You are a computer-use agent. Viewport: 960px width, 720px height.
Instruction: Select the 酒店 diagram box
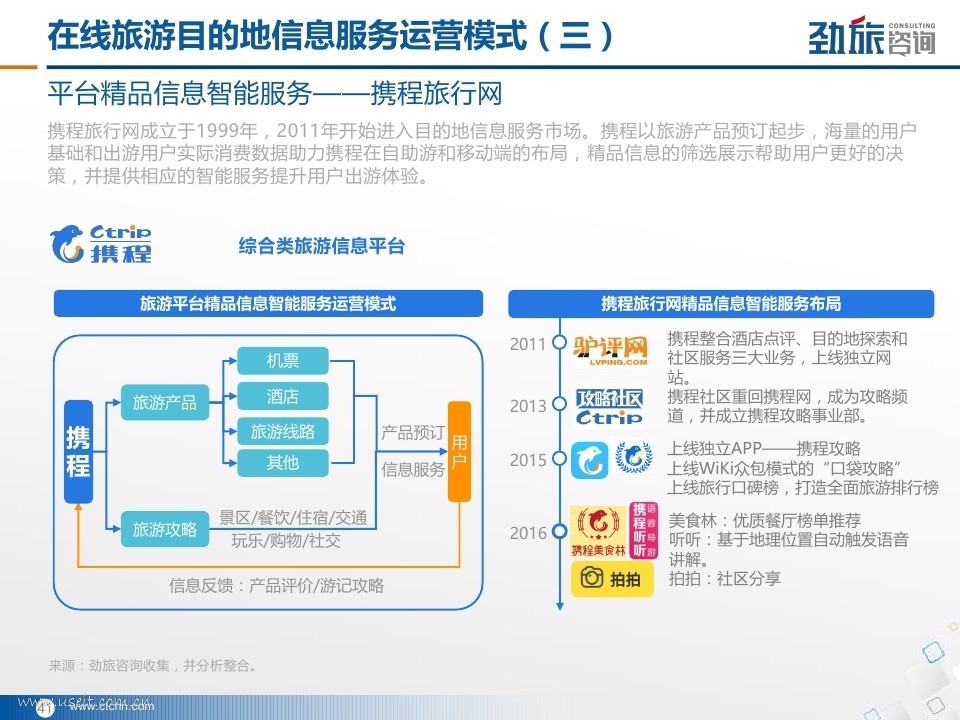pyautogui.click(x=283, y=396)
